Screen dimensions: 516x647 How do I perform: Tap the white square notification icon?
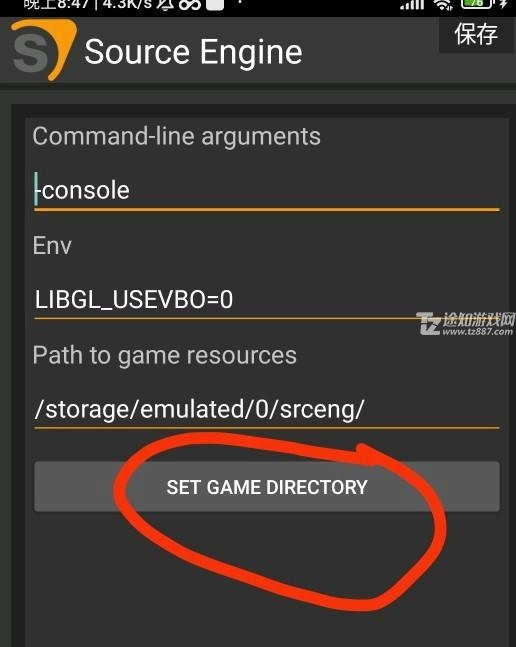[x=214, y=4]
